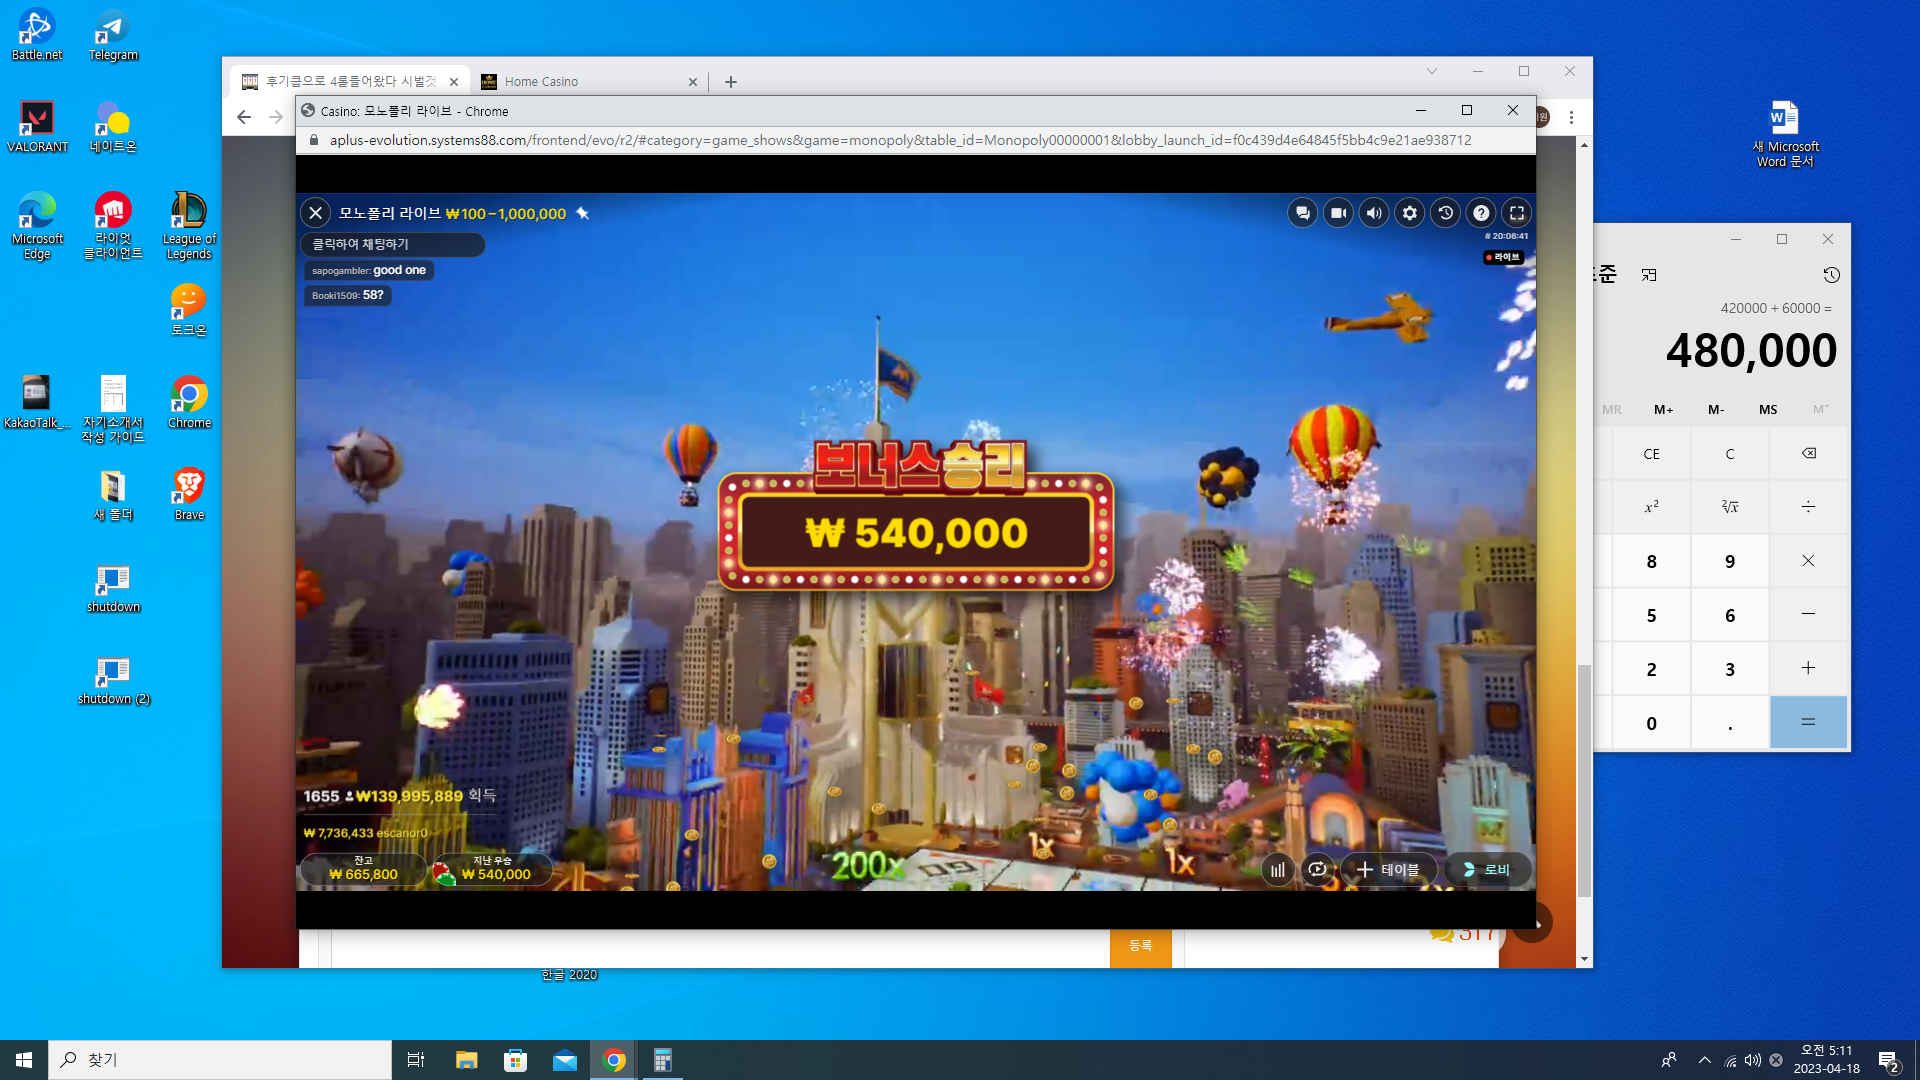Viewport: 1920px width, 1080px height.
Task: Open game settings with the gear icon
Action: pyautogui.click(x=1410, y=213)
